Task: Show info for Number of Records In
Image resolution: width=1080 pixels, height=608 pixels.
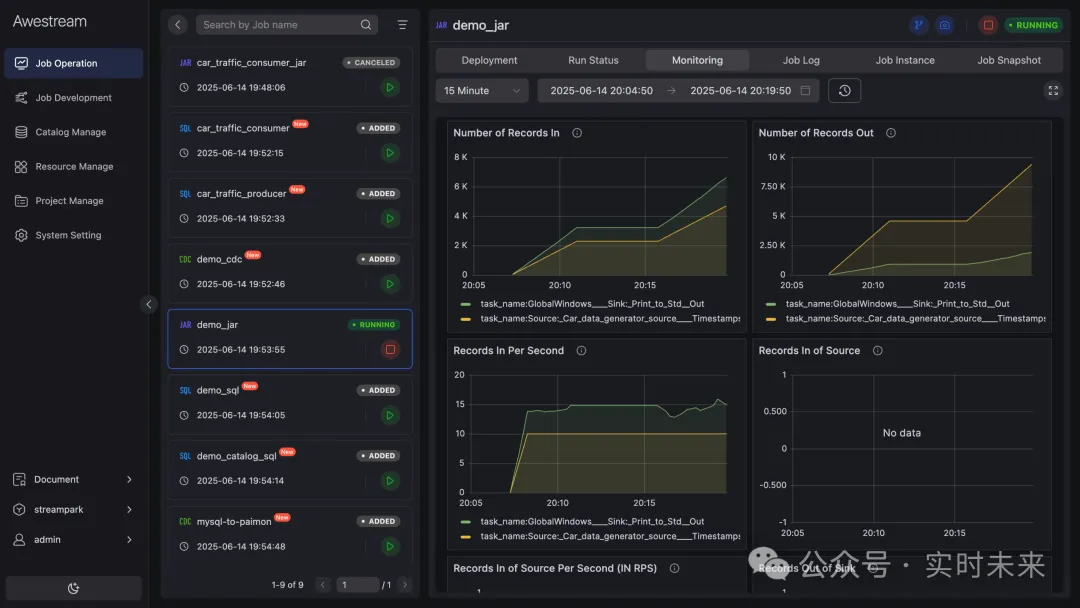Action: [577, 133]
